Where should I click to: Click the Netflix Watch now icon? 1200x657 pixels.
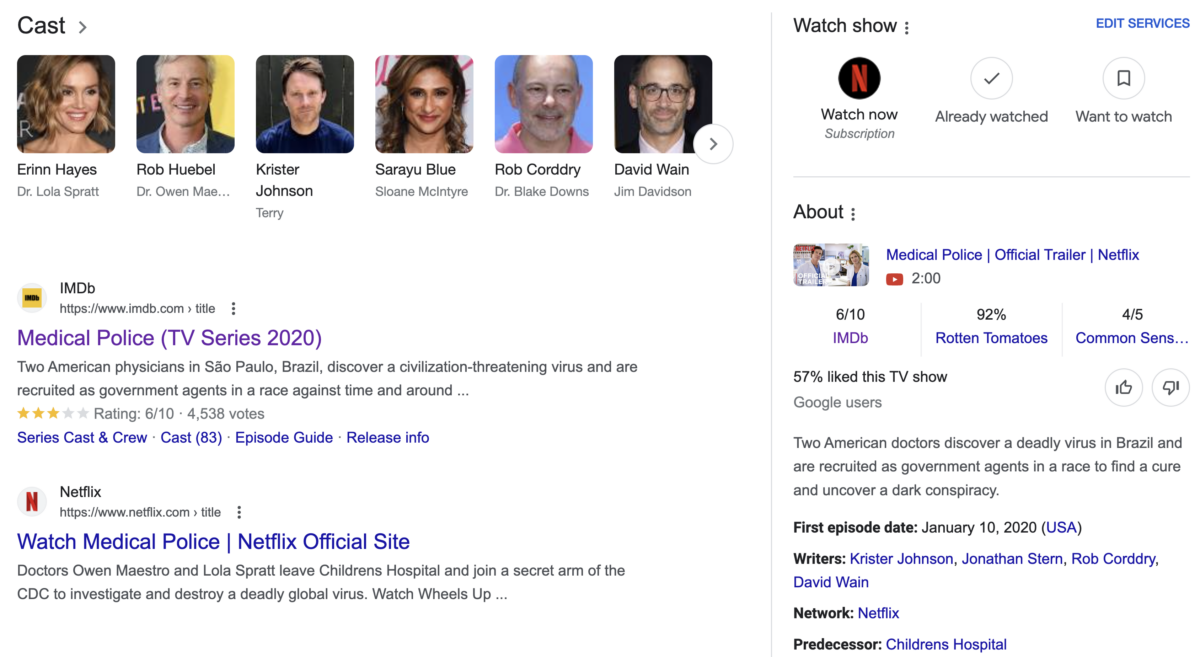(859, 78)
